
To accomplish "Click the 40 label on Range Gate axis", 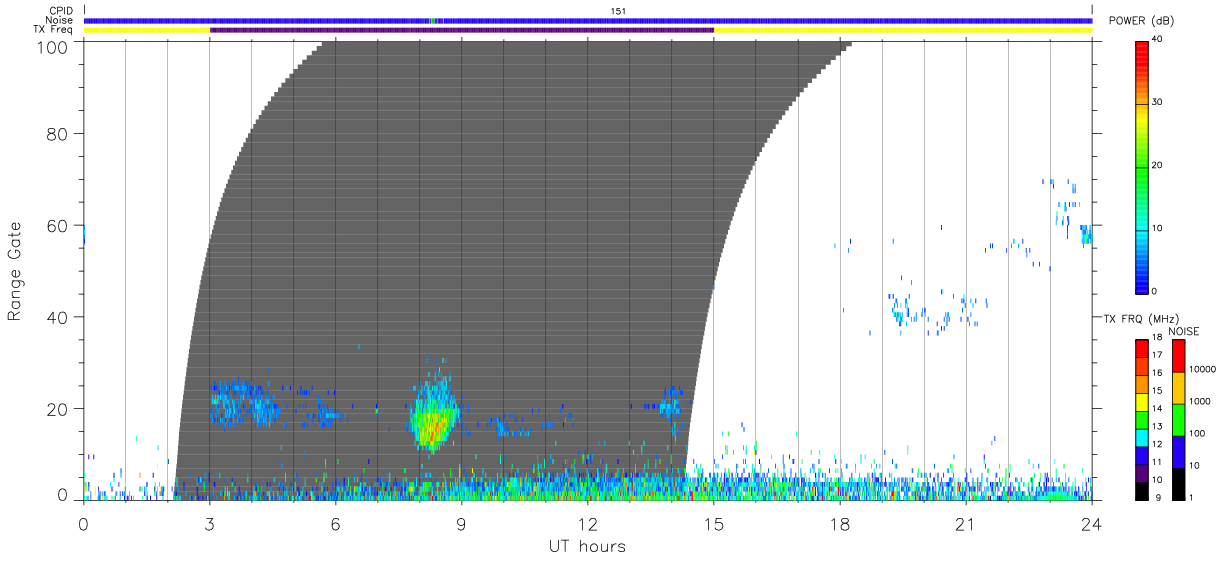I will 57,317.
